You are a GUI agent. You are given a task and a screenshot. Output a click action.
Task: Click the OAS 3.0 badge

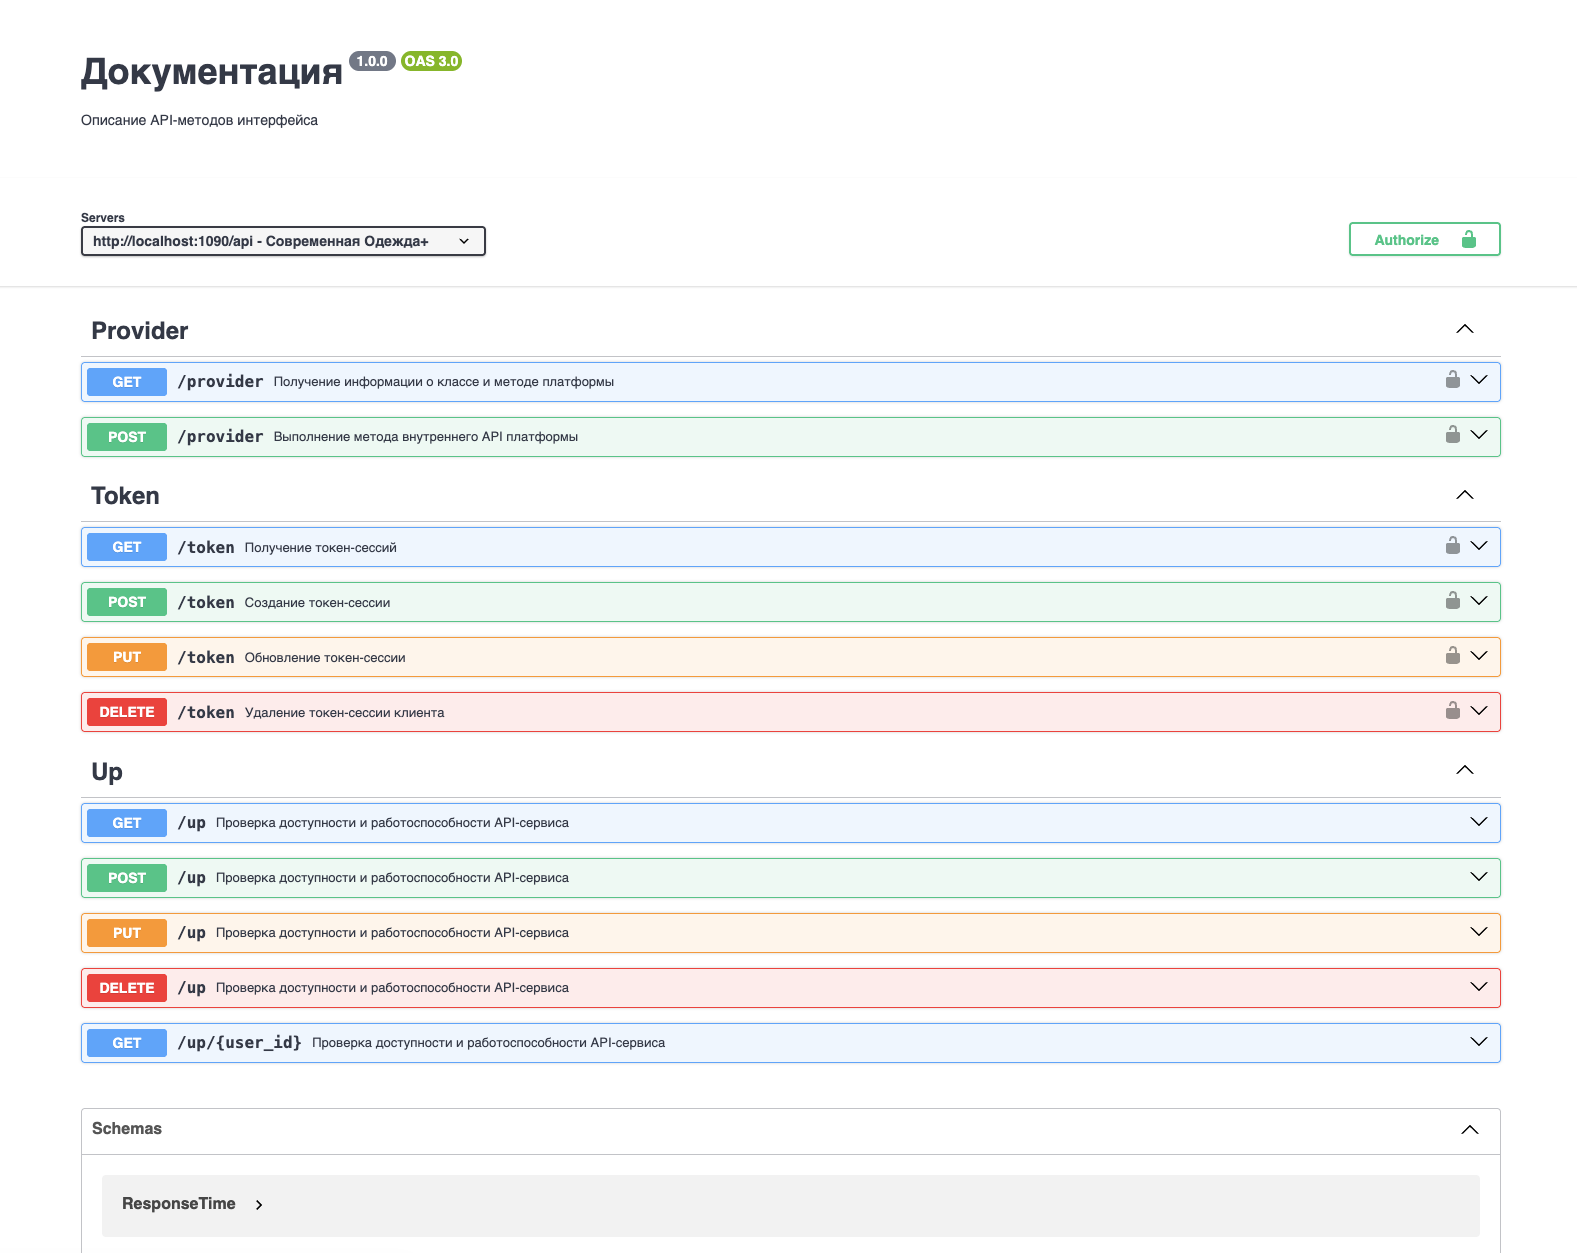[x=431, y=61]
